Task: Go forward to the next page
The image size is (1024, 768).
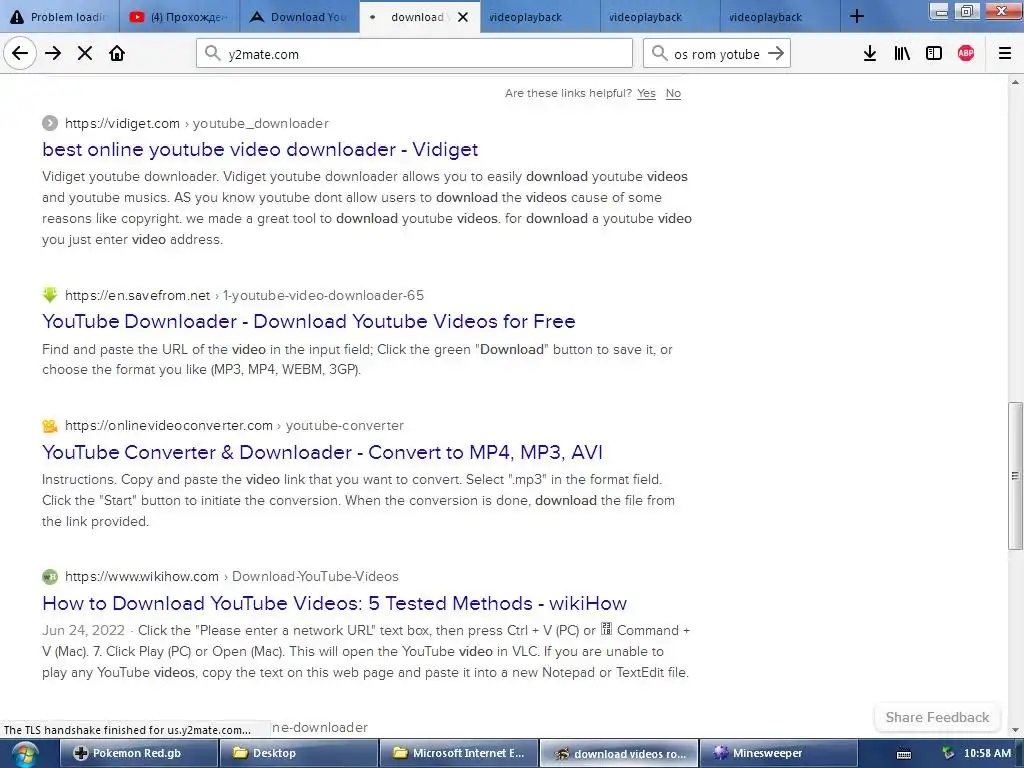Action: click(53, 53)
